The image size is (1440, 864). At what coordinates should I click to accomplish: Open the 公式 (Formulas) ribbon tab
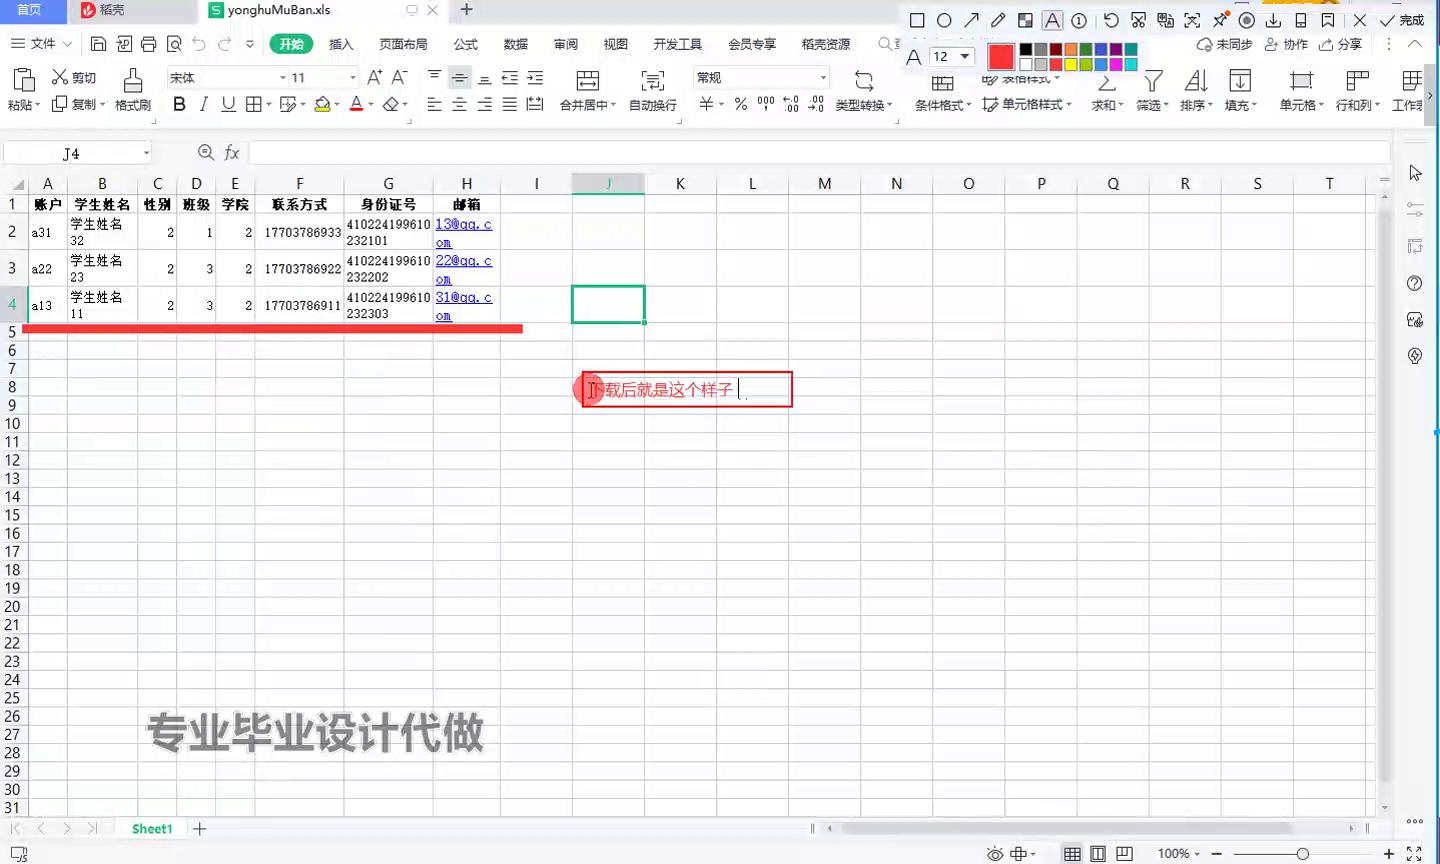click(x=465, y=44)
